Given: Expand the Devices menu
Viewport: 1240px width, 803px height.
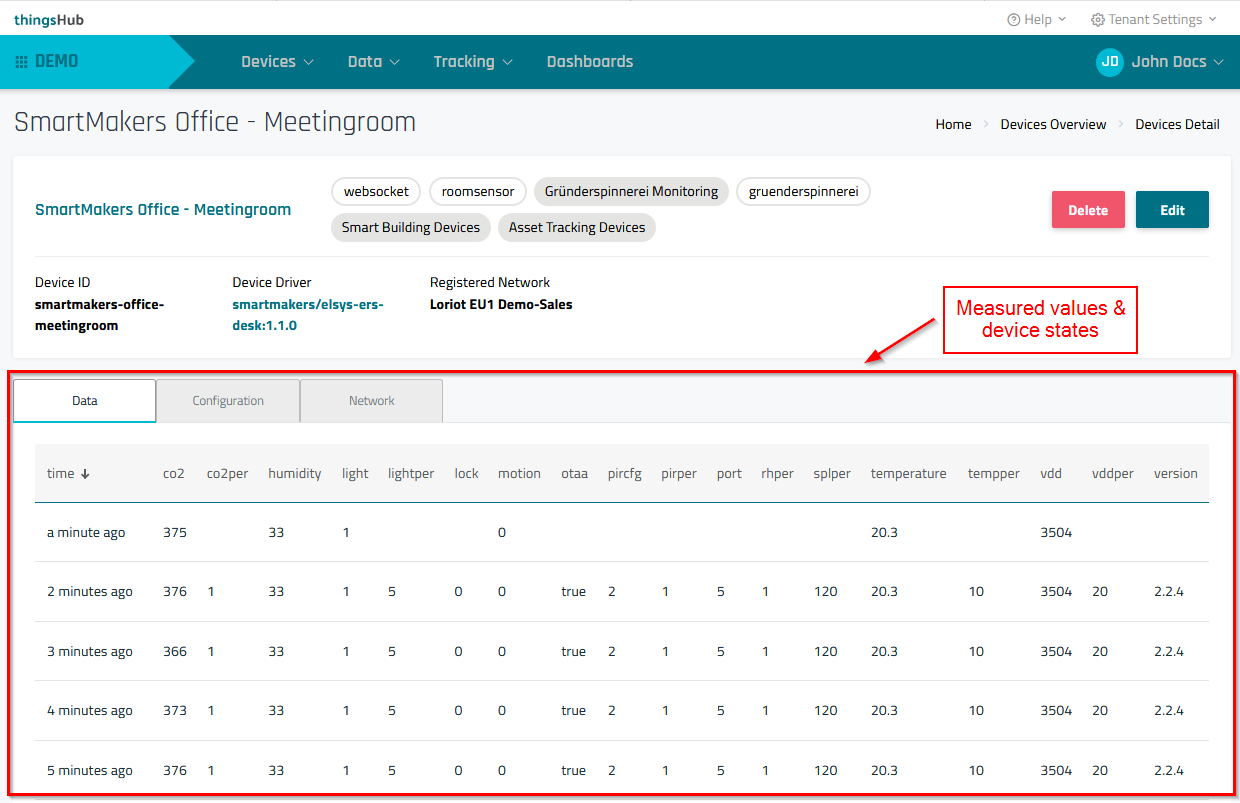Looking at the screenshot, I should (277, 62).
